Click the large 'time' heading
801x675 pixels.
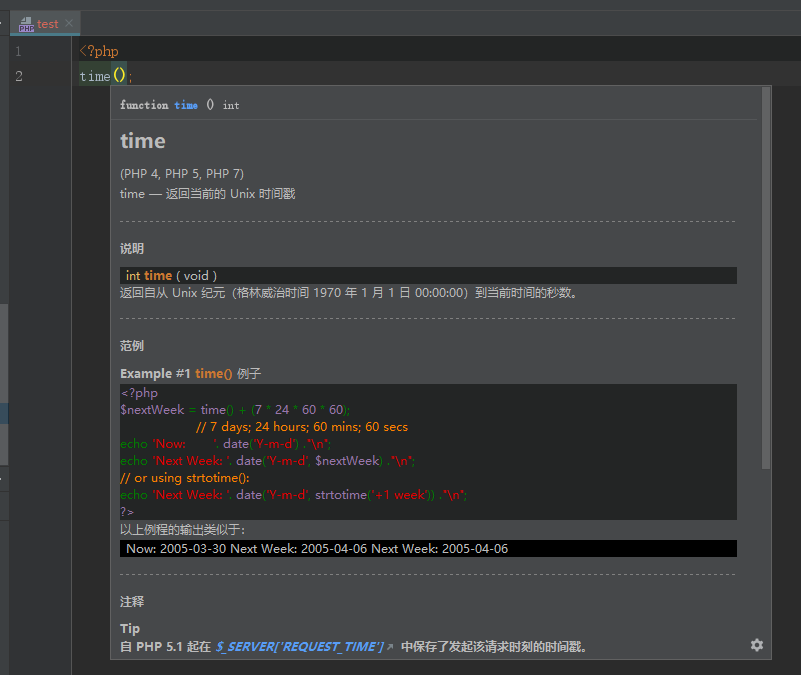pyautogui.click(x=143, y=141)
